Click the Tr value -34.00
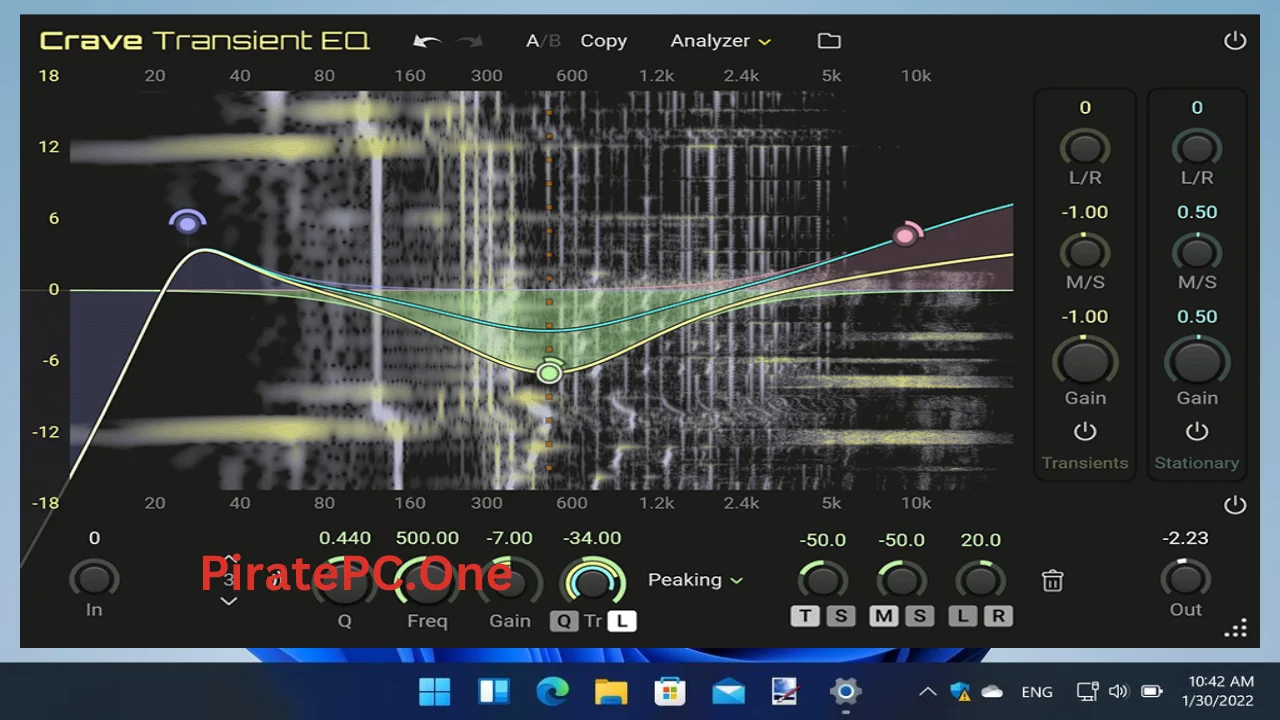This screenshot has width=1280, height=720. point(592,538)
